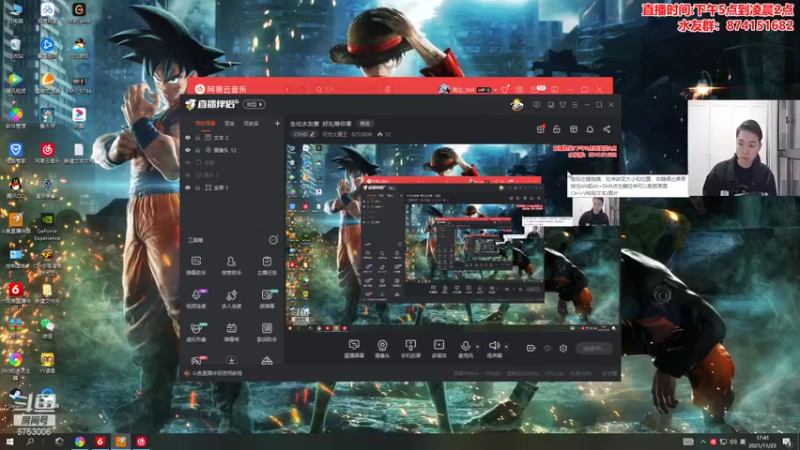Open the layout grid icon above the preview
Image resolution: width=800 pixels, height=450 pixels.
click(573, 129)
